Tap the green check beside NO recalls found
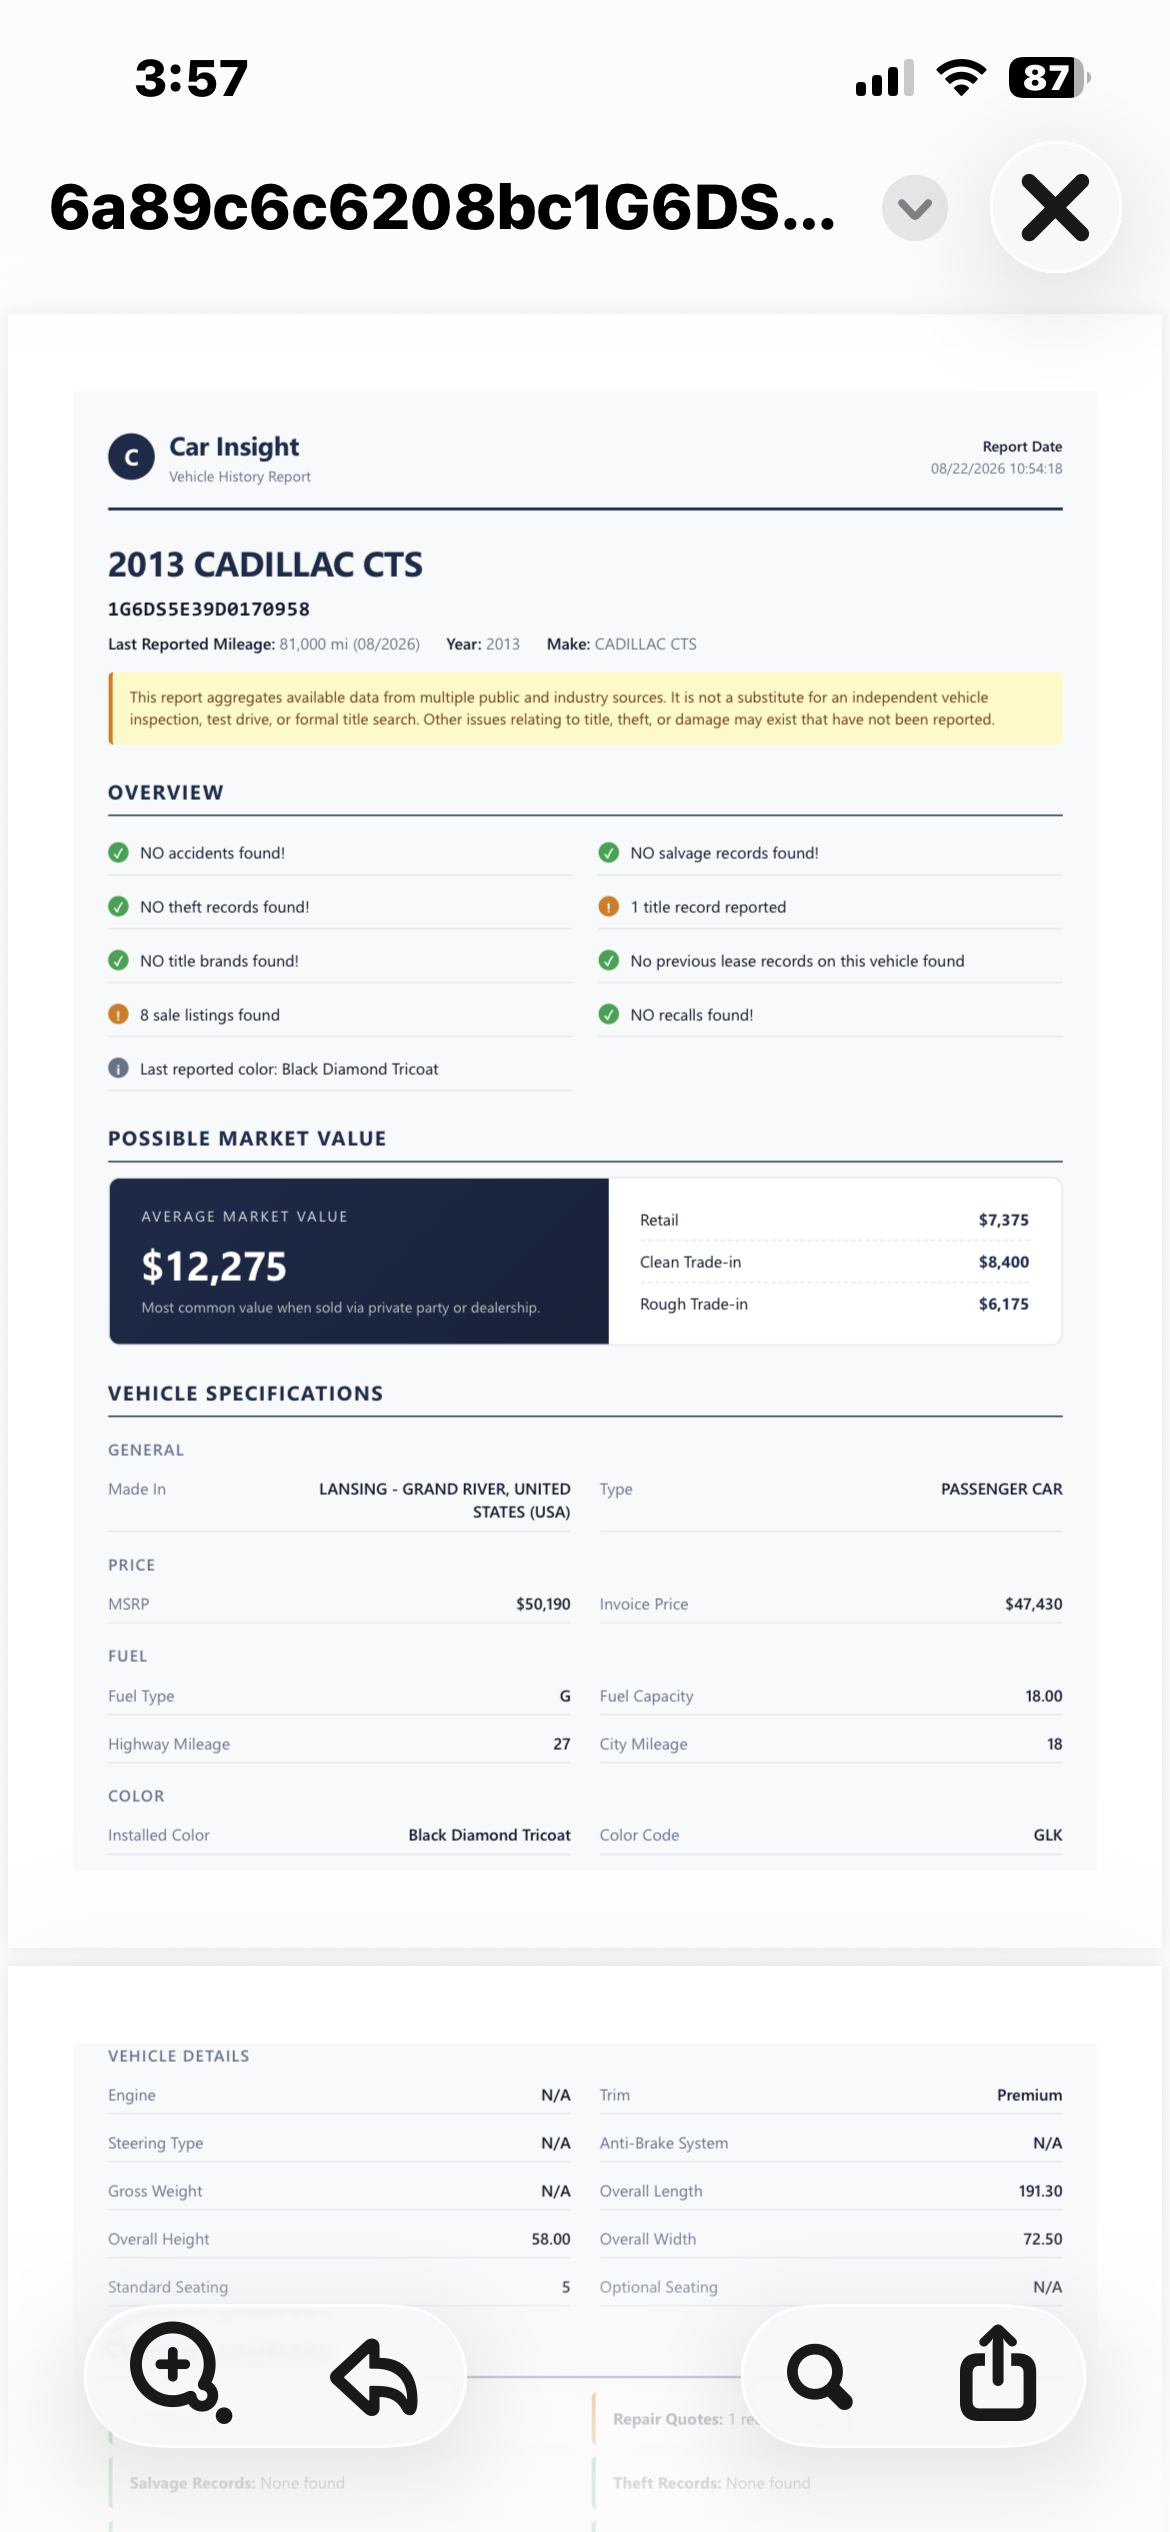The width and height of the screenshot is (1170, 2532). [x=608, y=1015]
